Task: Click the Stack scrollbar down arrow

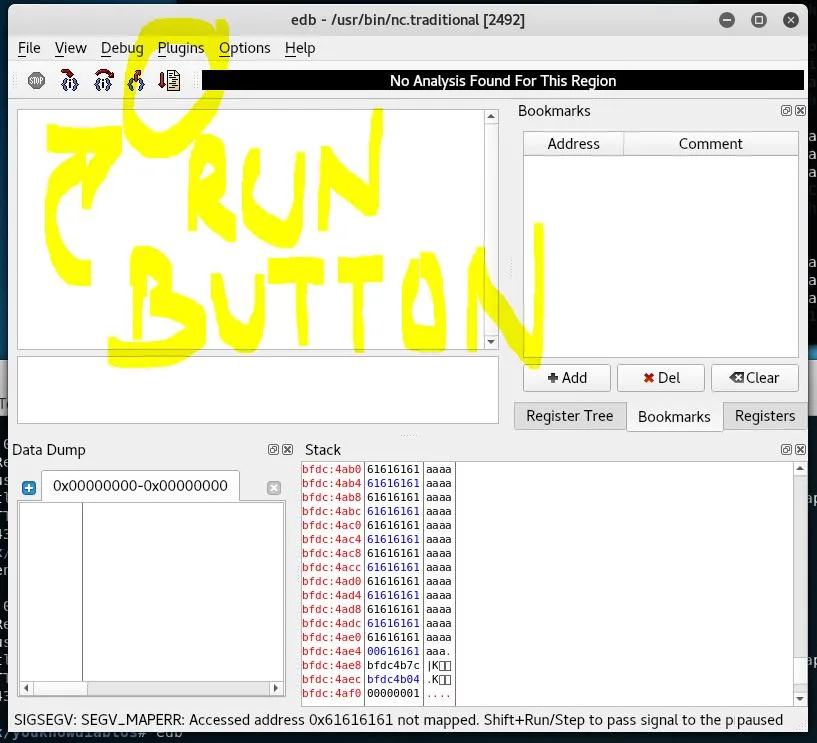Action: tap(800, 699)
